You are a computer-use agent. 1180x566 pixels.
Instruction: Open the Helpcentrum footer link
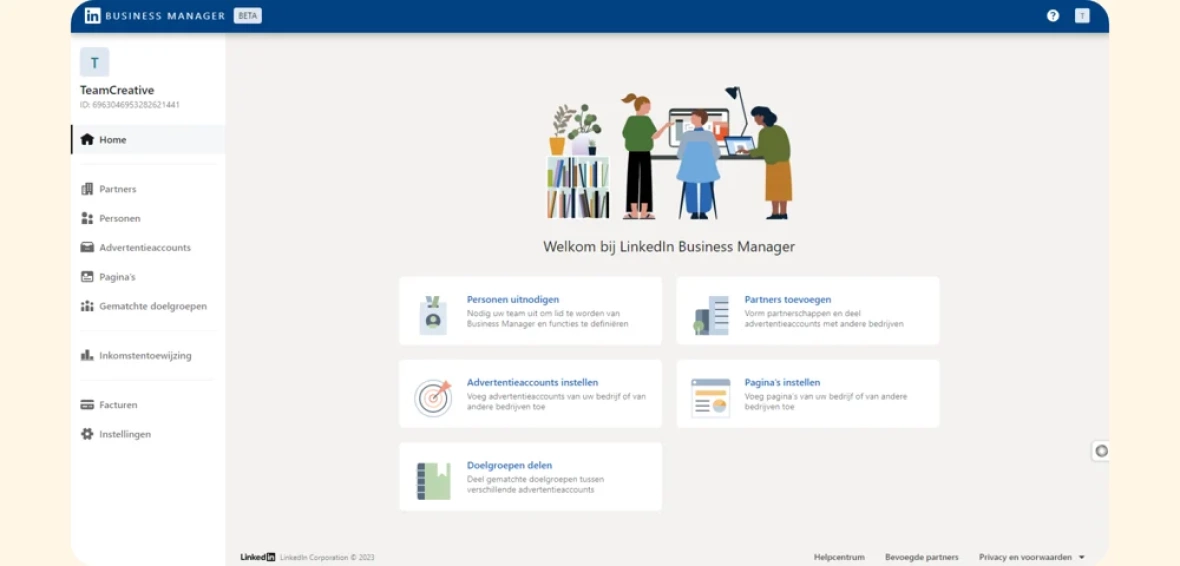click(x=839, y=558)
